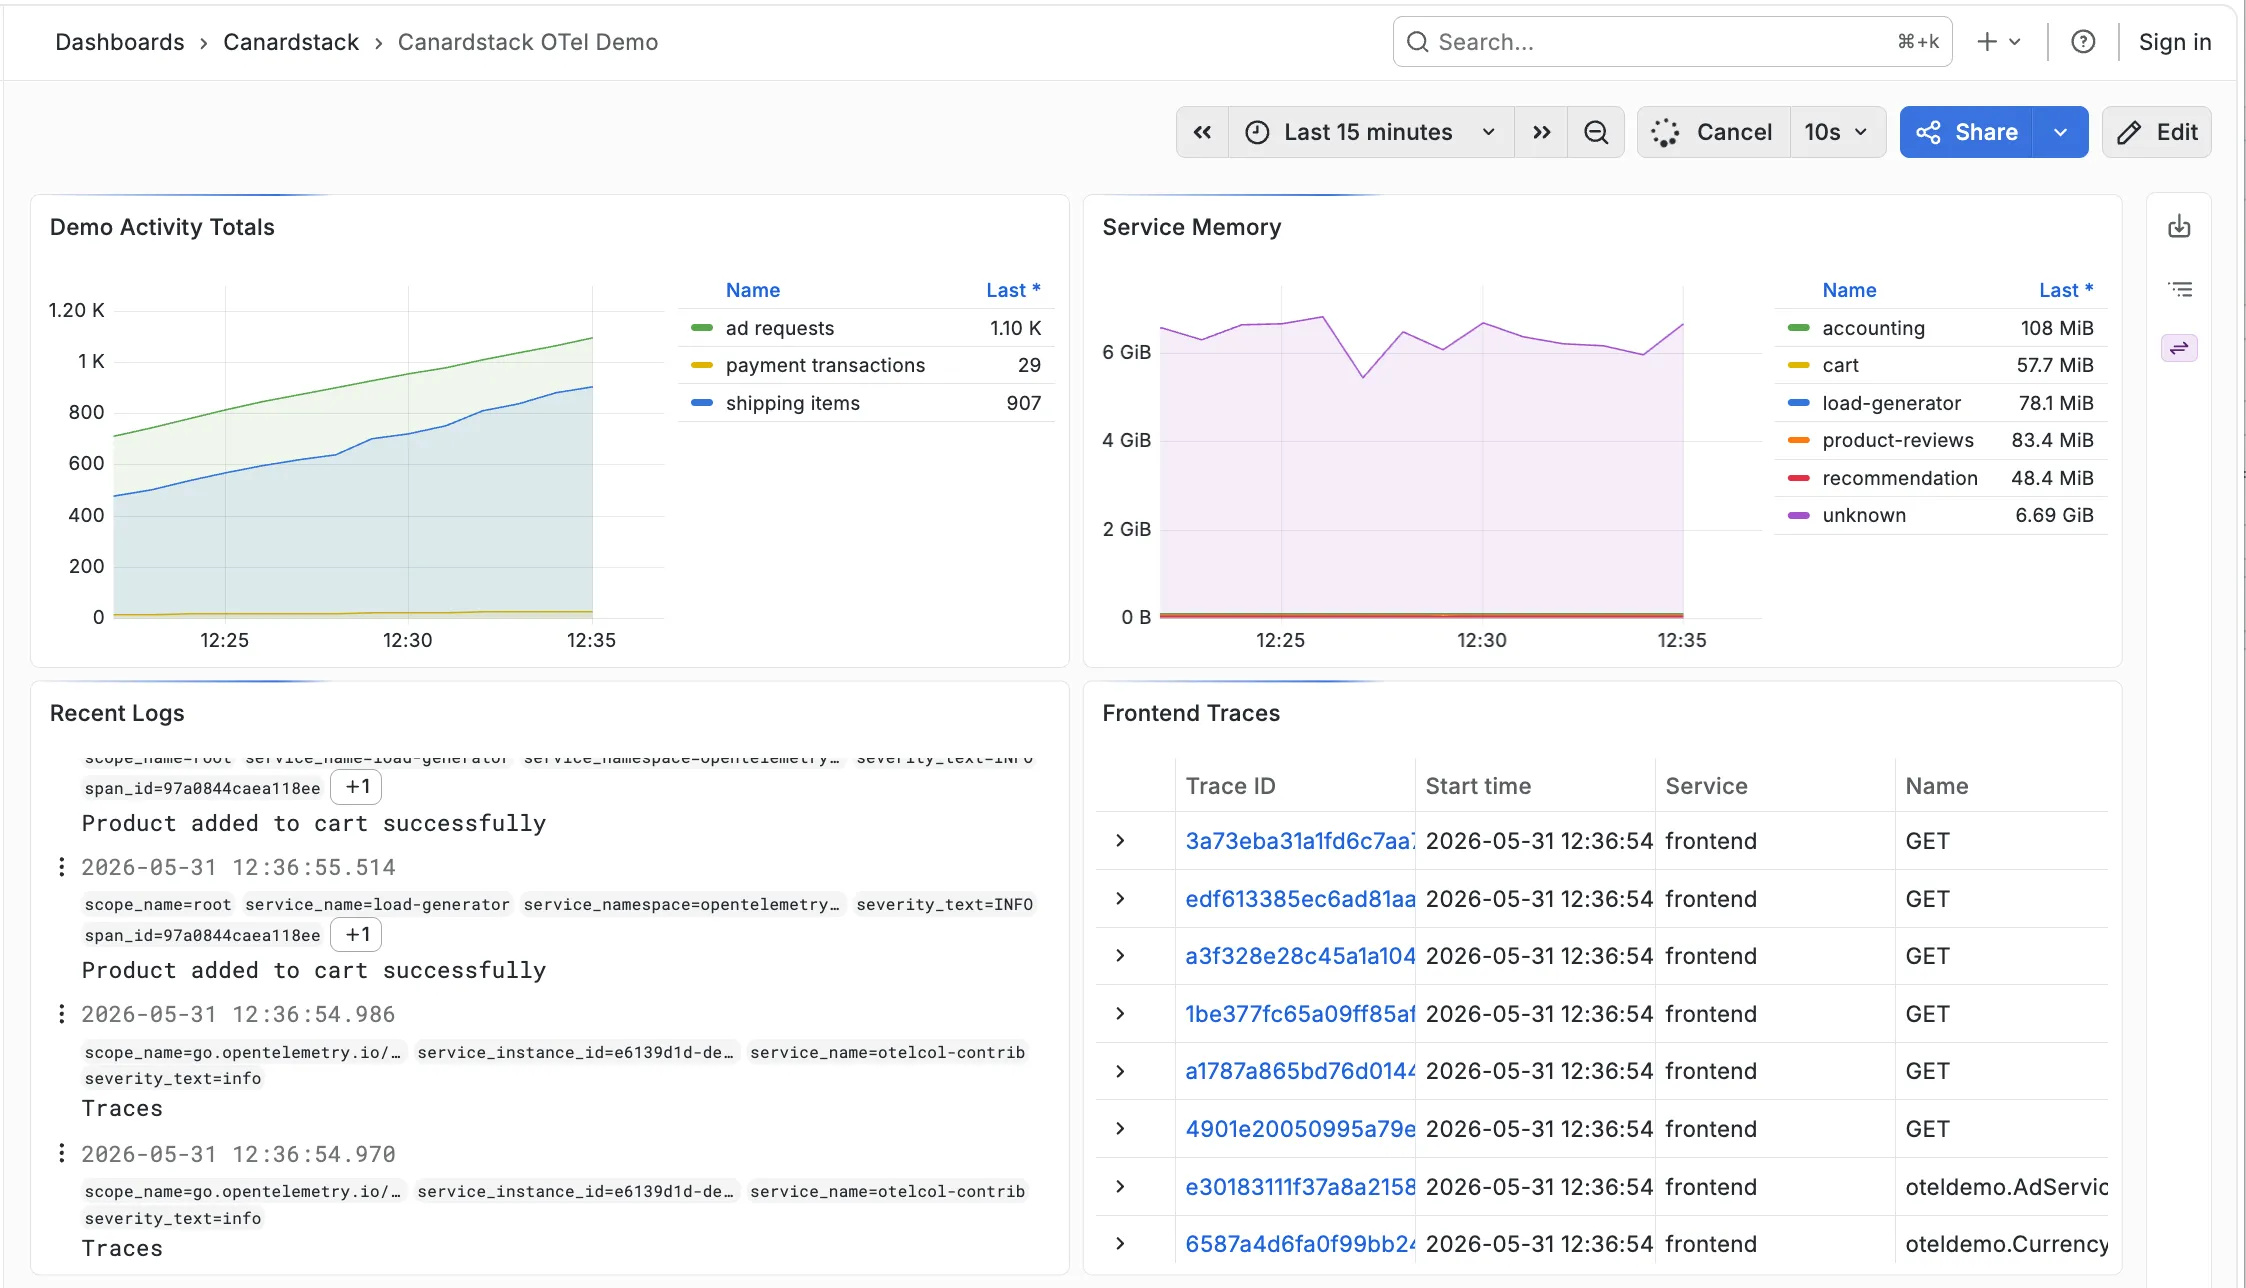
Task: Open trace link 3a73eba31a1fd6c7aa
Action: 1300,841
